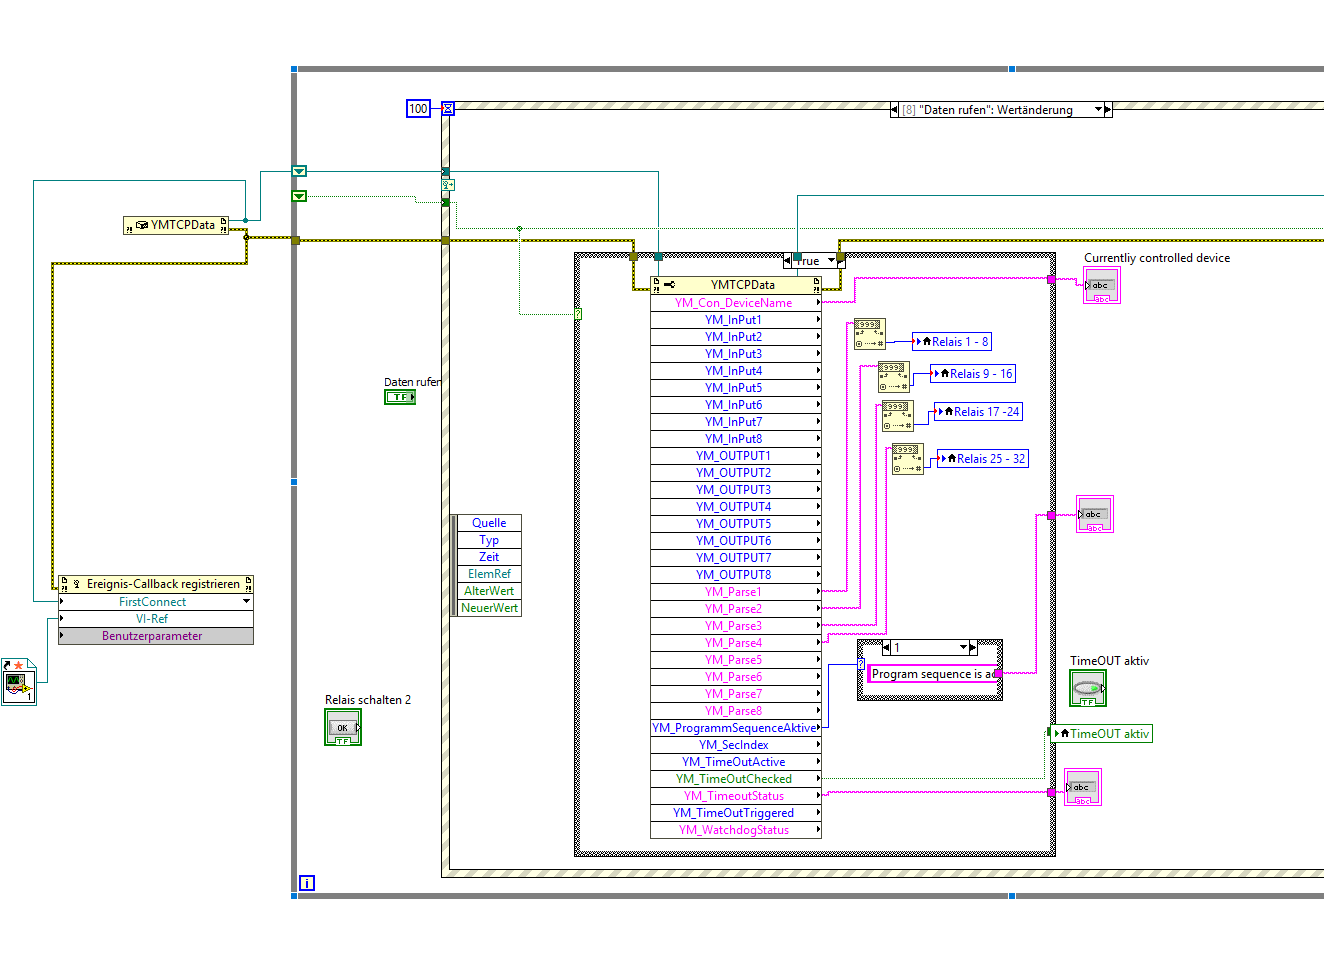Select string indicator wired from YM_TimeoutStatus

1083,787
